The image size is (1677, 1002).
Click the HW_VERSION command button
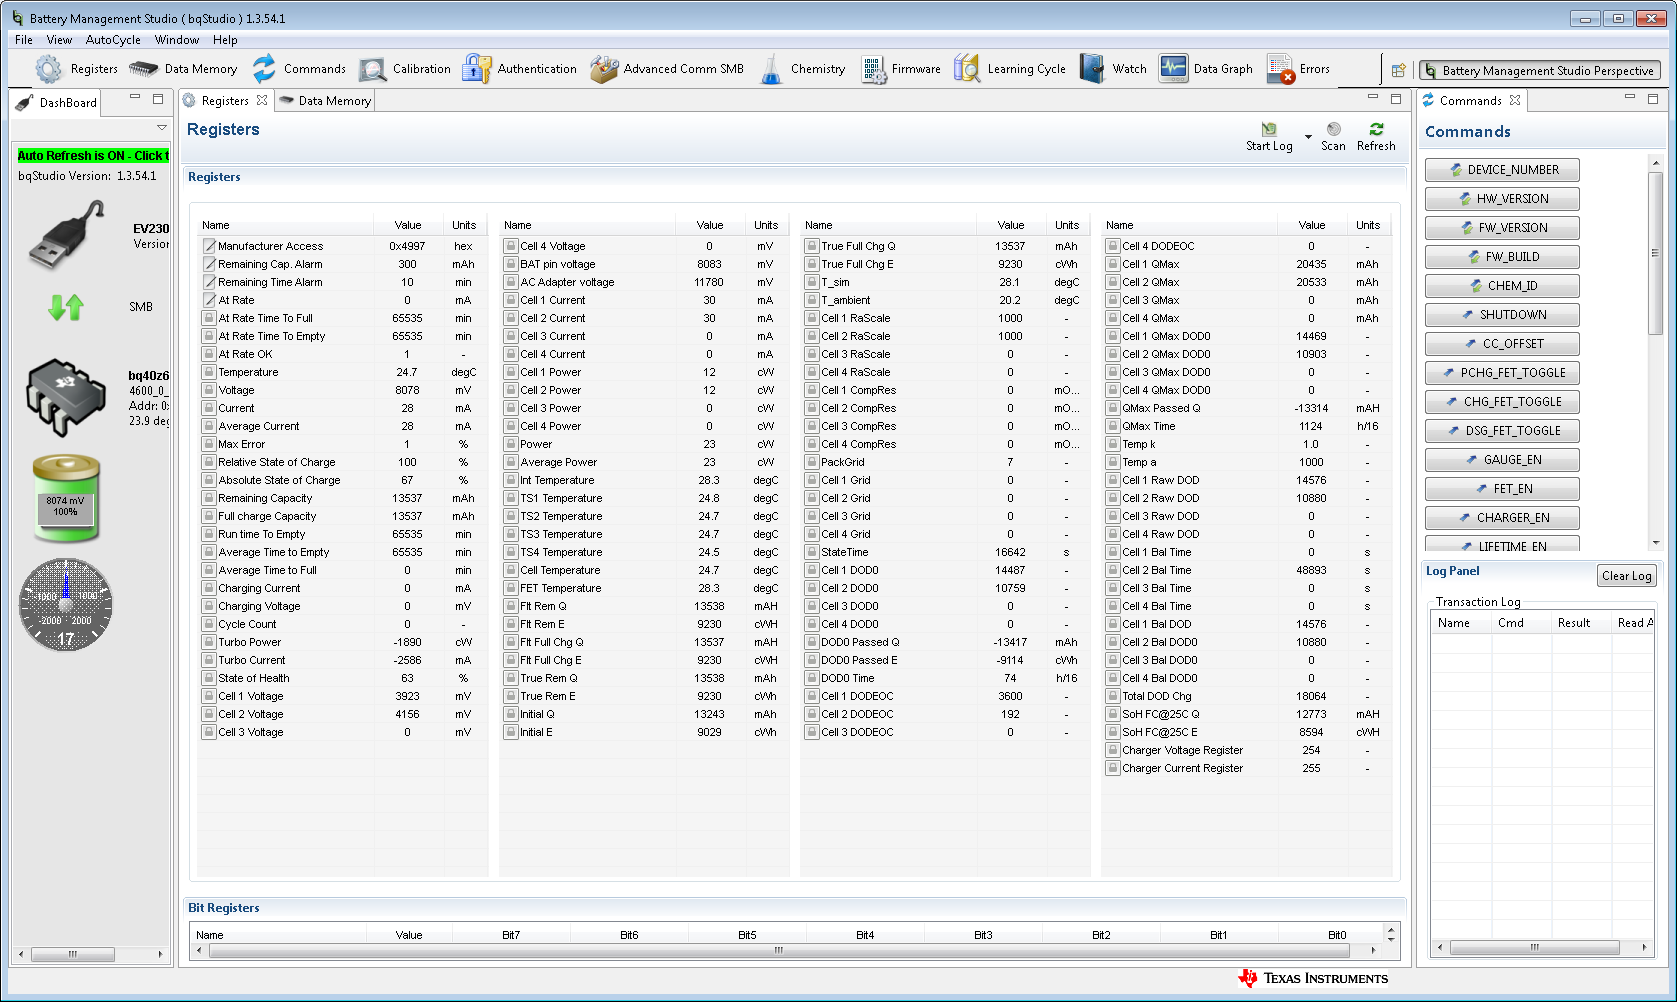point(1502,199)
